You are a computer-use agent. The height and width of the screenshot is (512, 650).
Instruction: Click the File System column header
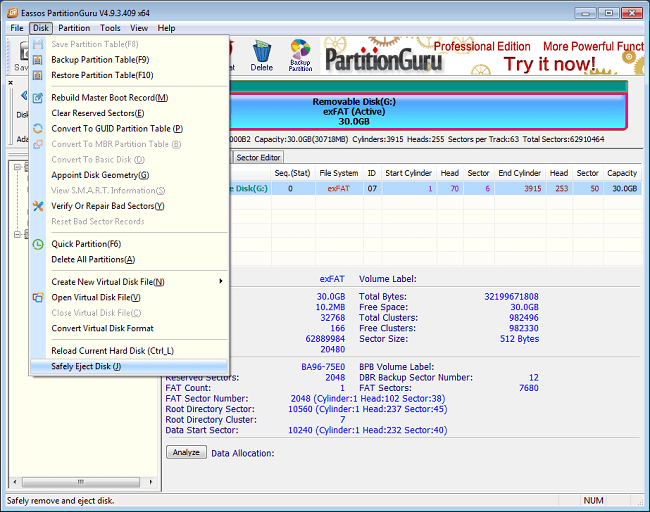(339, 173)
